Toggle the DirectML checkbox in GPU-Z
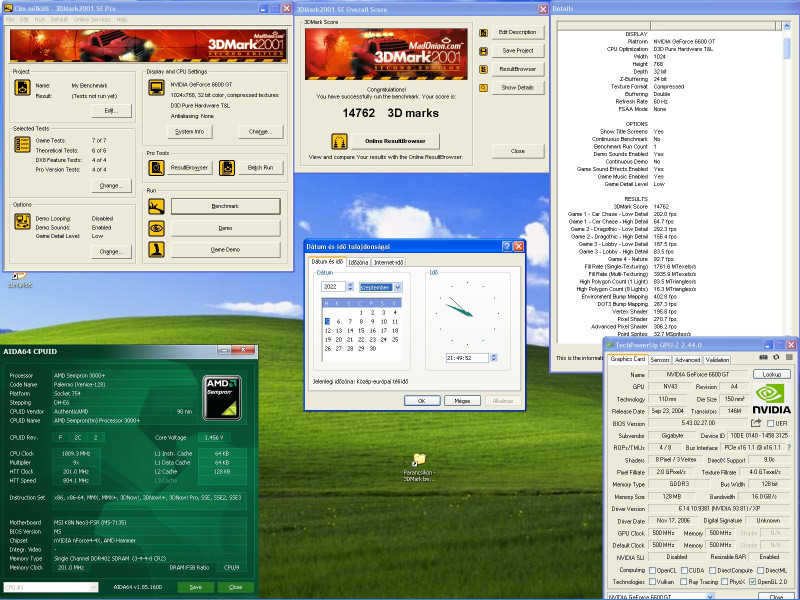This screenshot has height=600, width=800. 761,570
